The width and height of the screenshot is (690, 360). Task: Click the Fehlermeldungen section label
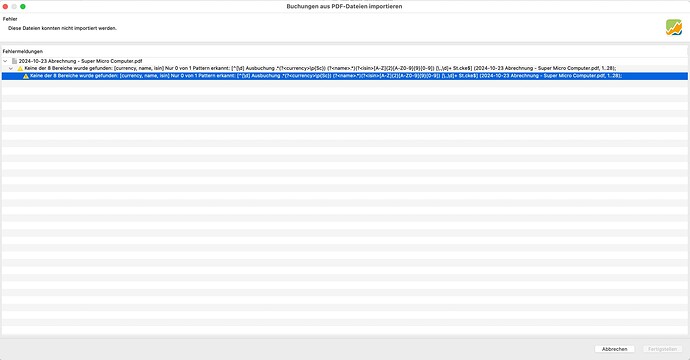pyautogui.click(x=23, y=51)
